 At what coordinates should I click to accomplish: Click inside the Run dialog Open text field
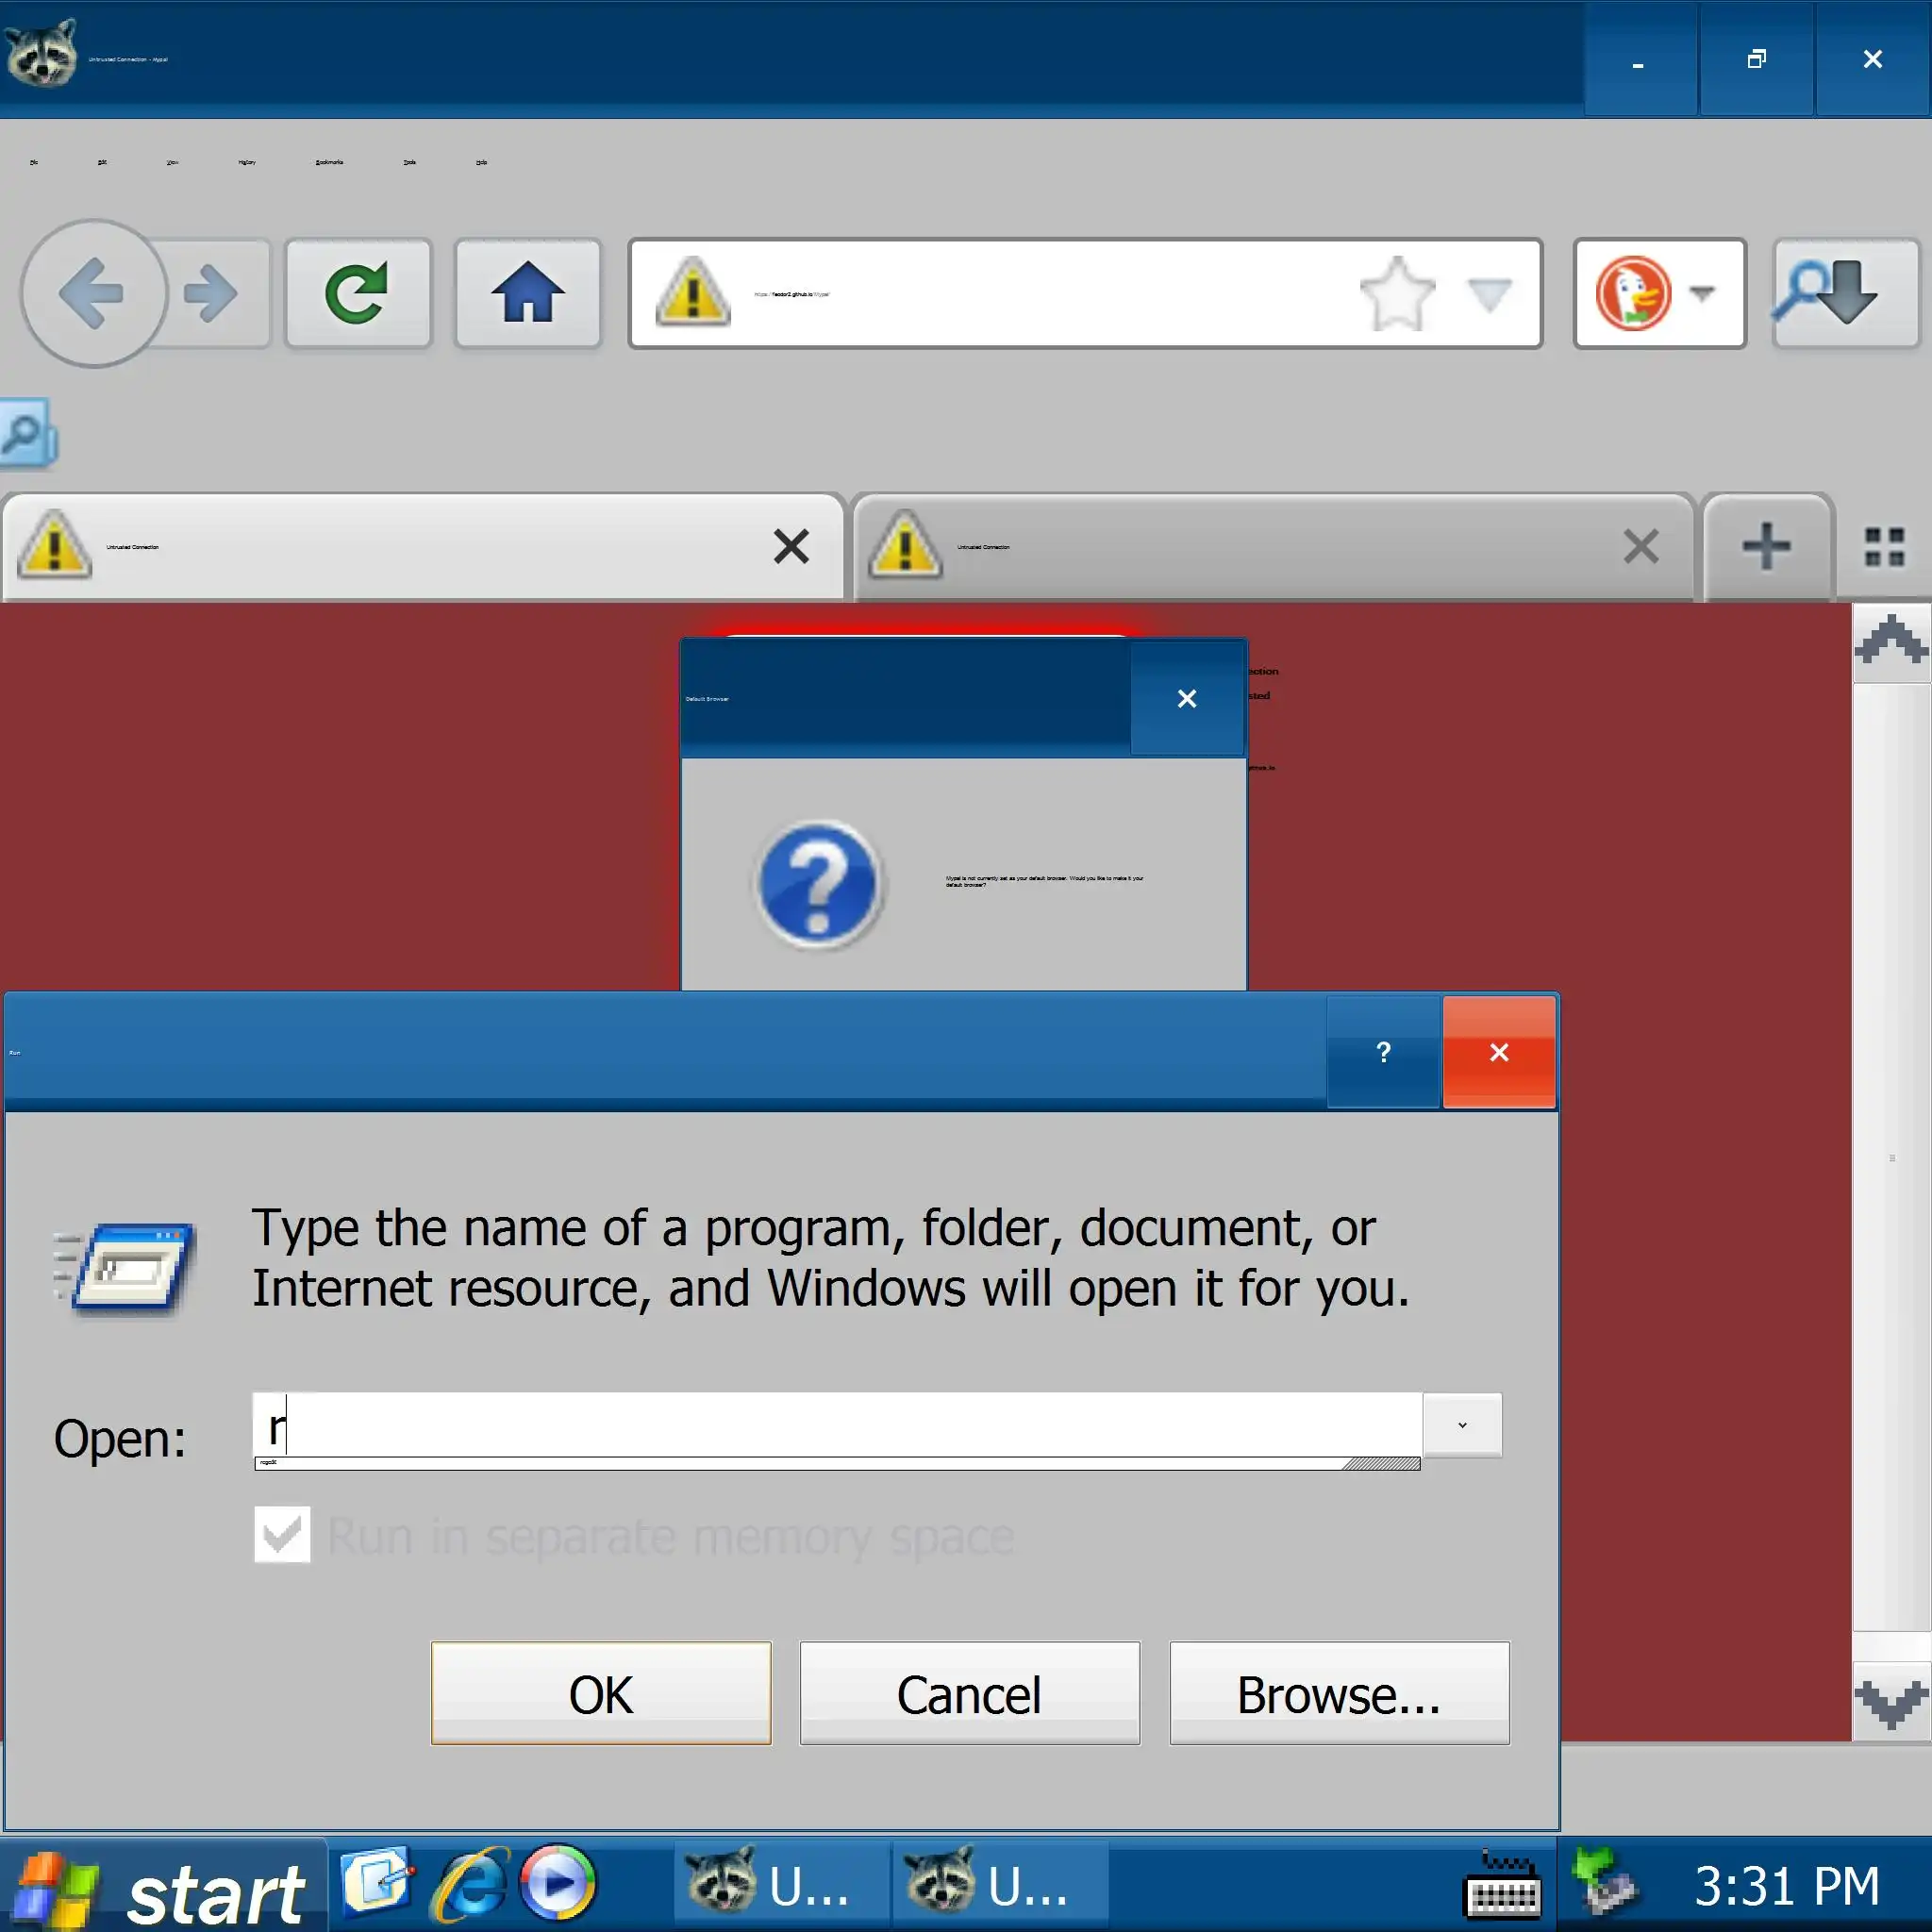pyautogui.click(x=840, y=1425)
